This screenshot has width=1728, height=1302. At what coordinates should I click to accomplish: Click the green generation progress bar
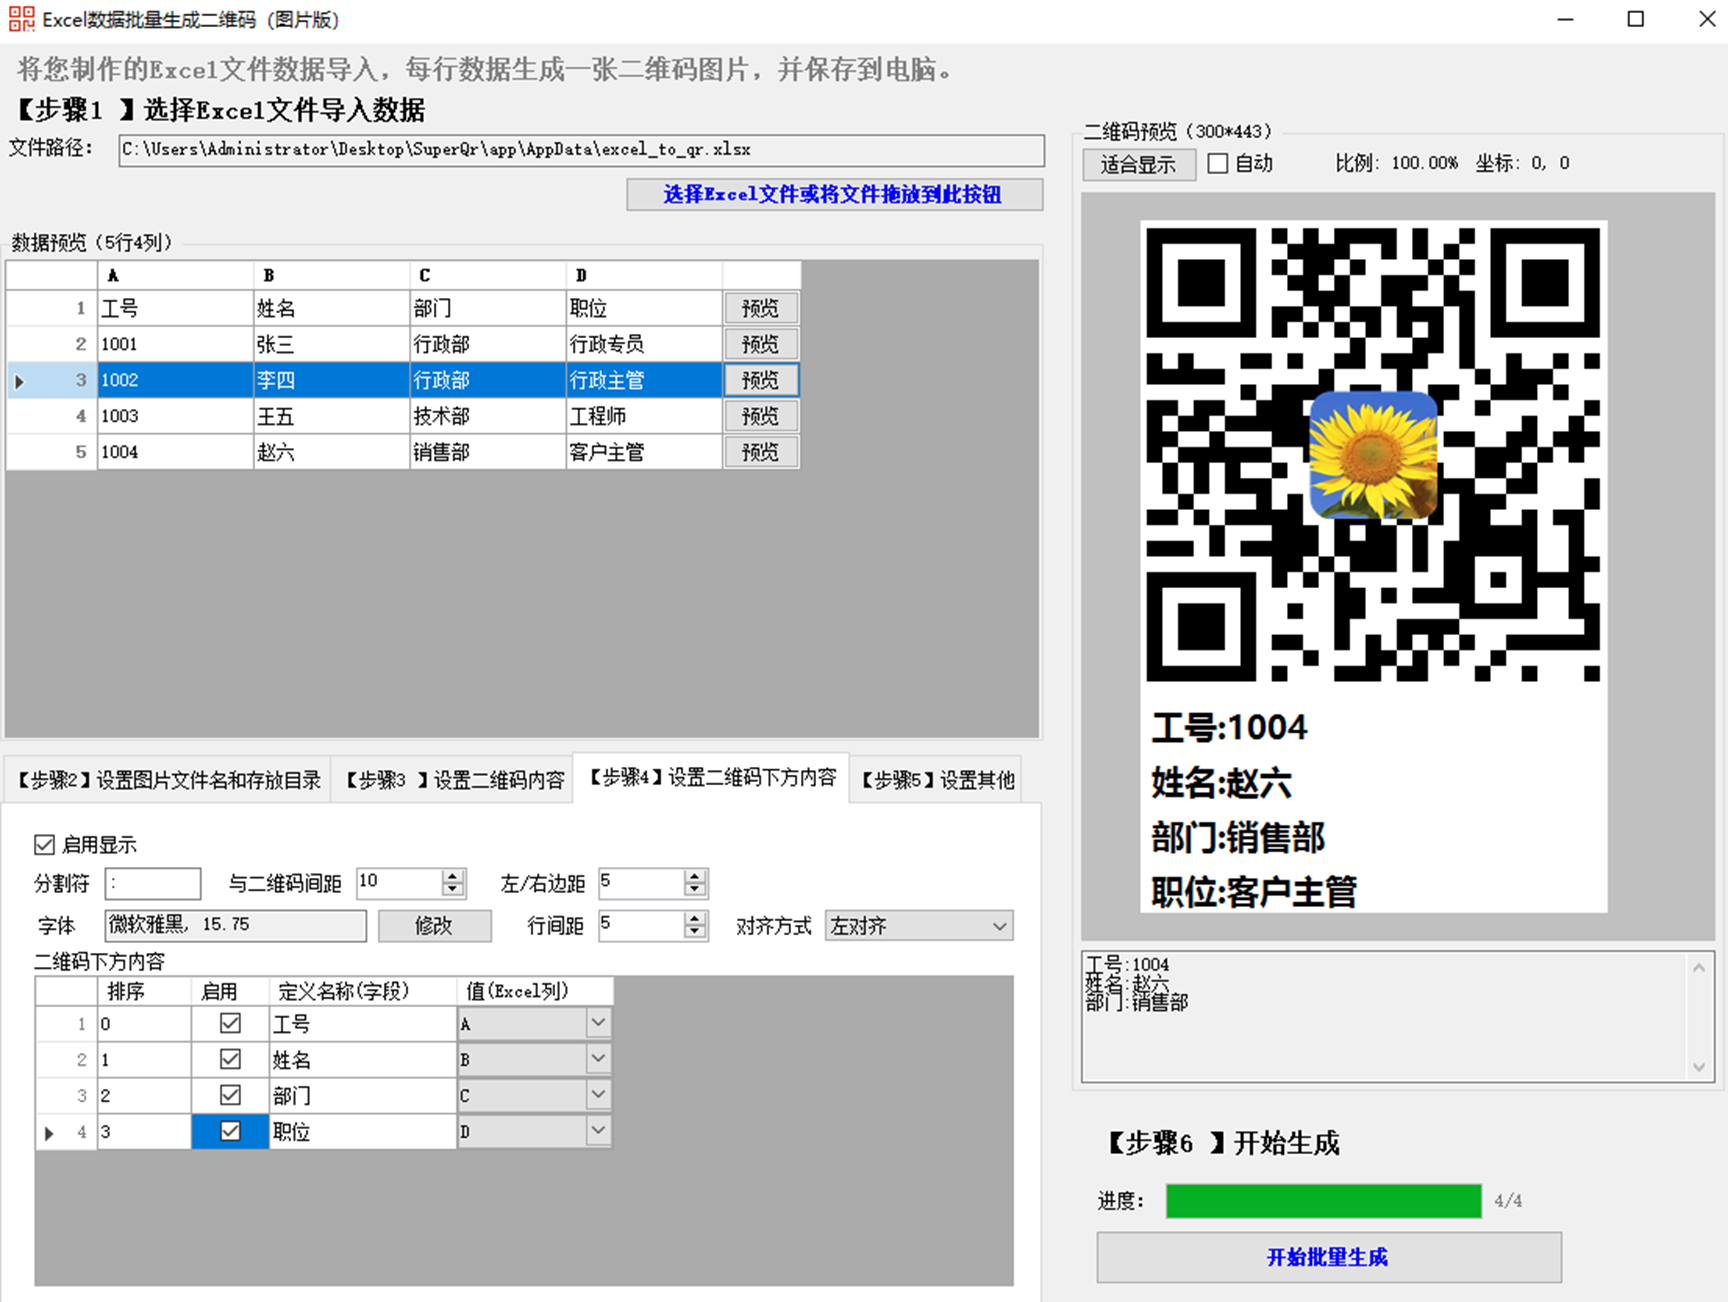(1323, 1201)
